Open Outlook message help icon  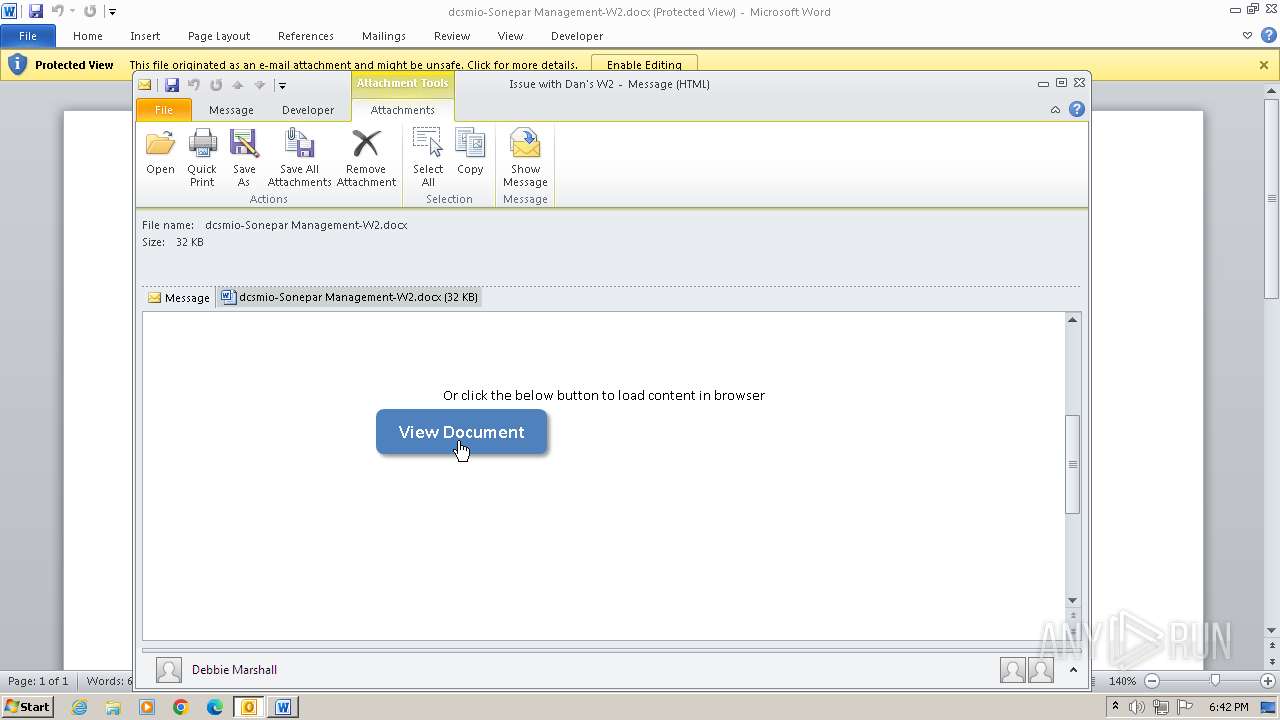click(x=1077, y=110)
